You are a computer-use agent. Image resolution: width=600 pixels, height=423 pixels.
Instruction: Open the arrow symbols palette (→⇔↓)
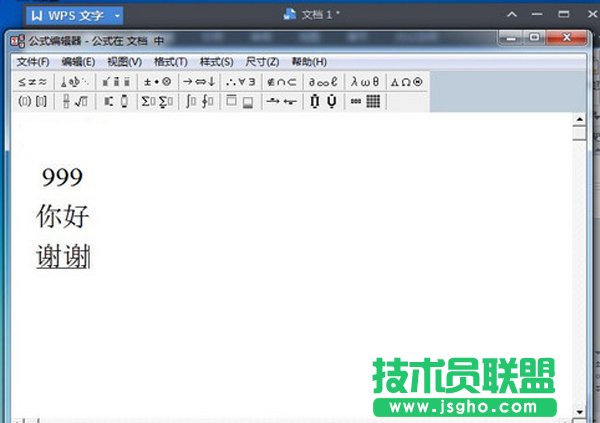(x=199, y=82)
